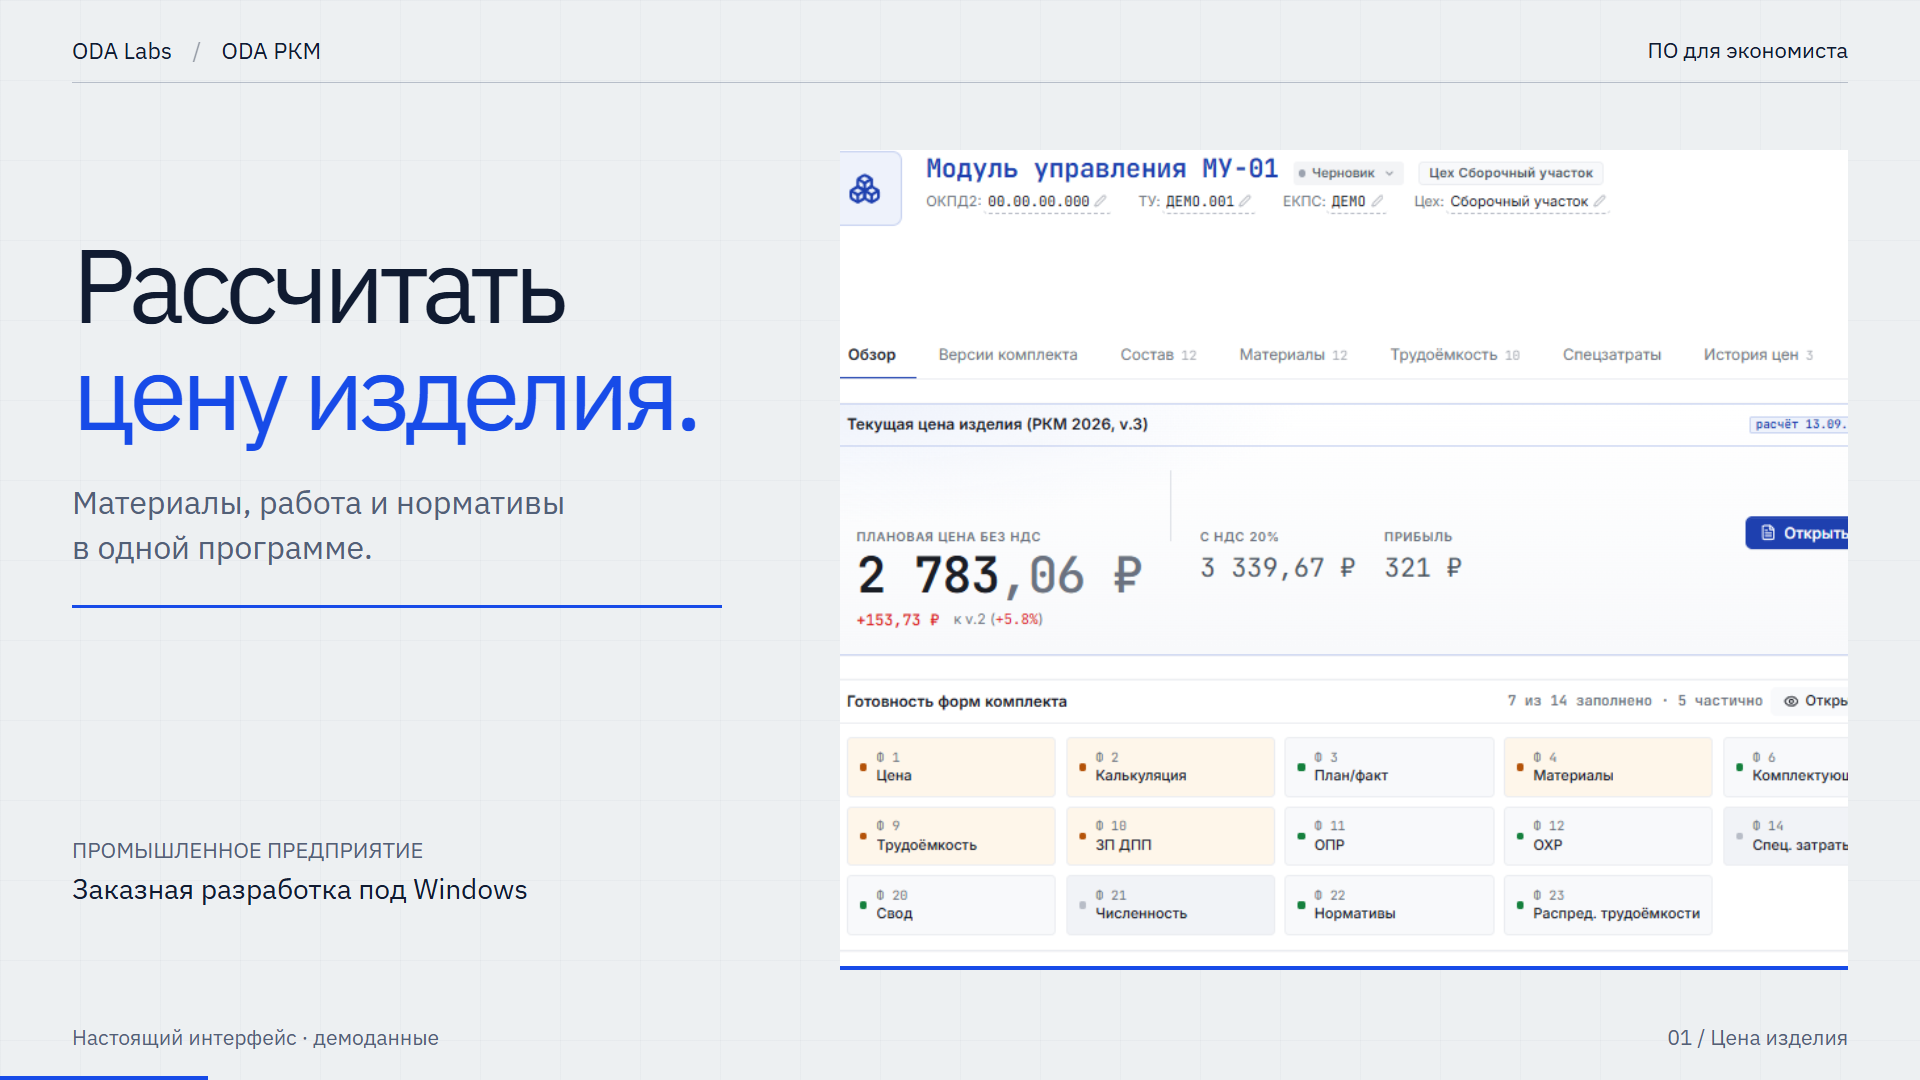Click the pencil icon next to ОКПД2 code
This screenshot has width=1920, height=1080.
1100,201
